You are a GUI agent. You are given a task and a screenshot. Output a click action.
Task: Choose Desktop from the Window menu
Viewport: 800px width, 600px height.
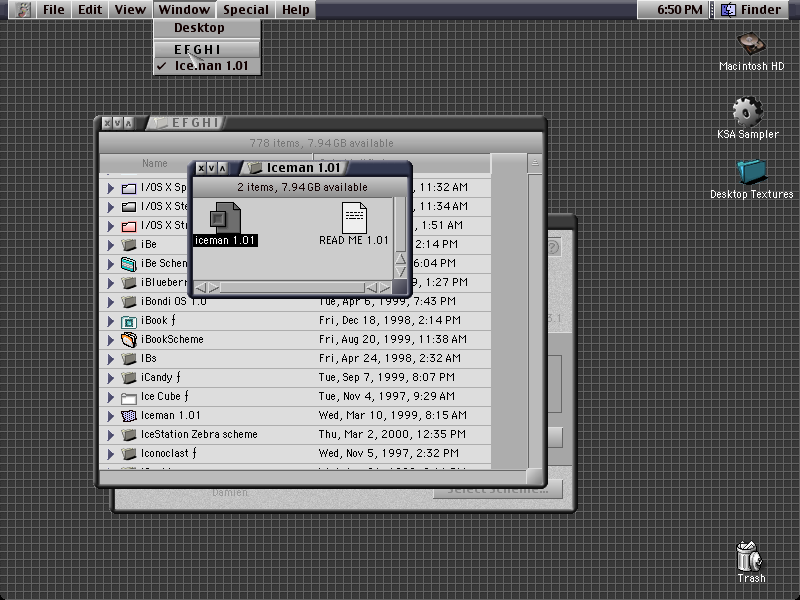(207, 28)
